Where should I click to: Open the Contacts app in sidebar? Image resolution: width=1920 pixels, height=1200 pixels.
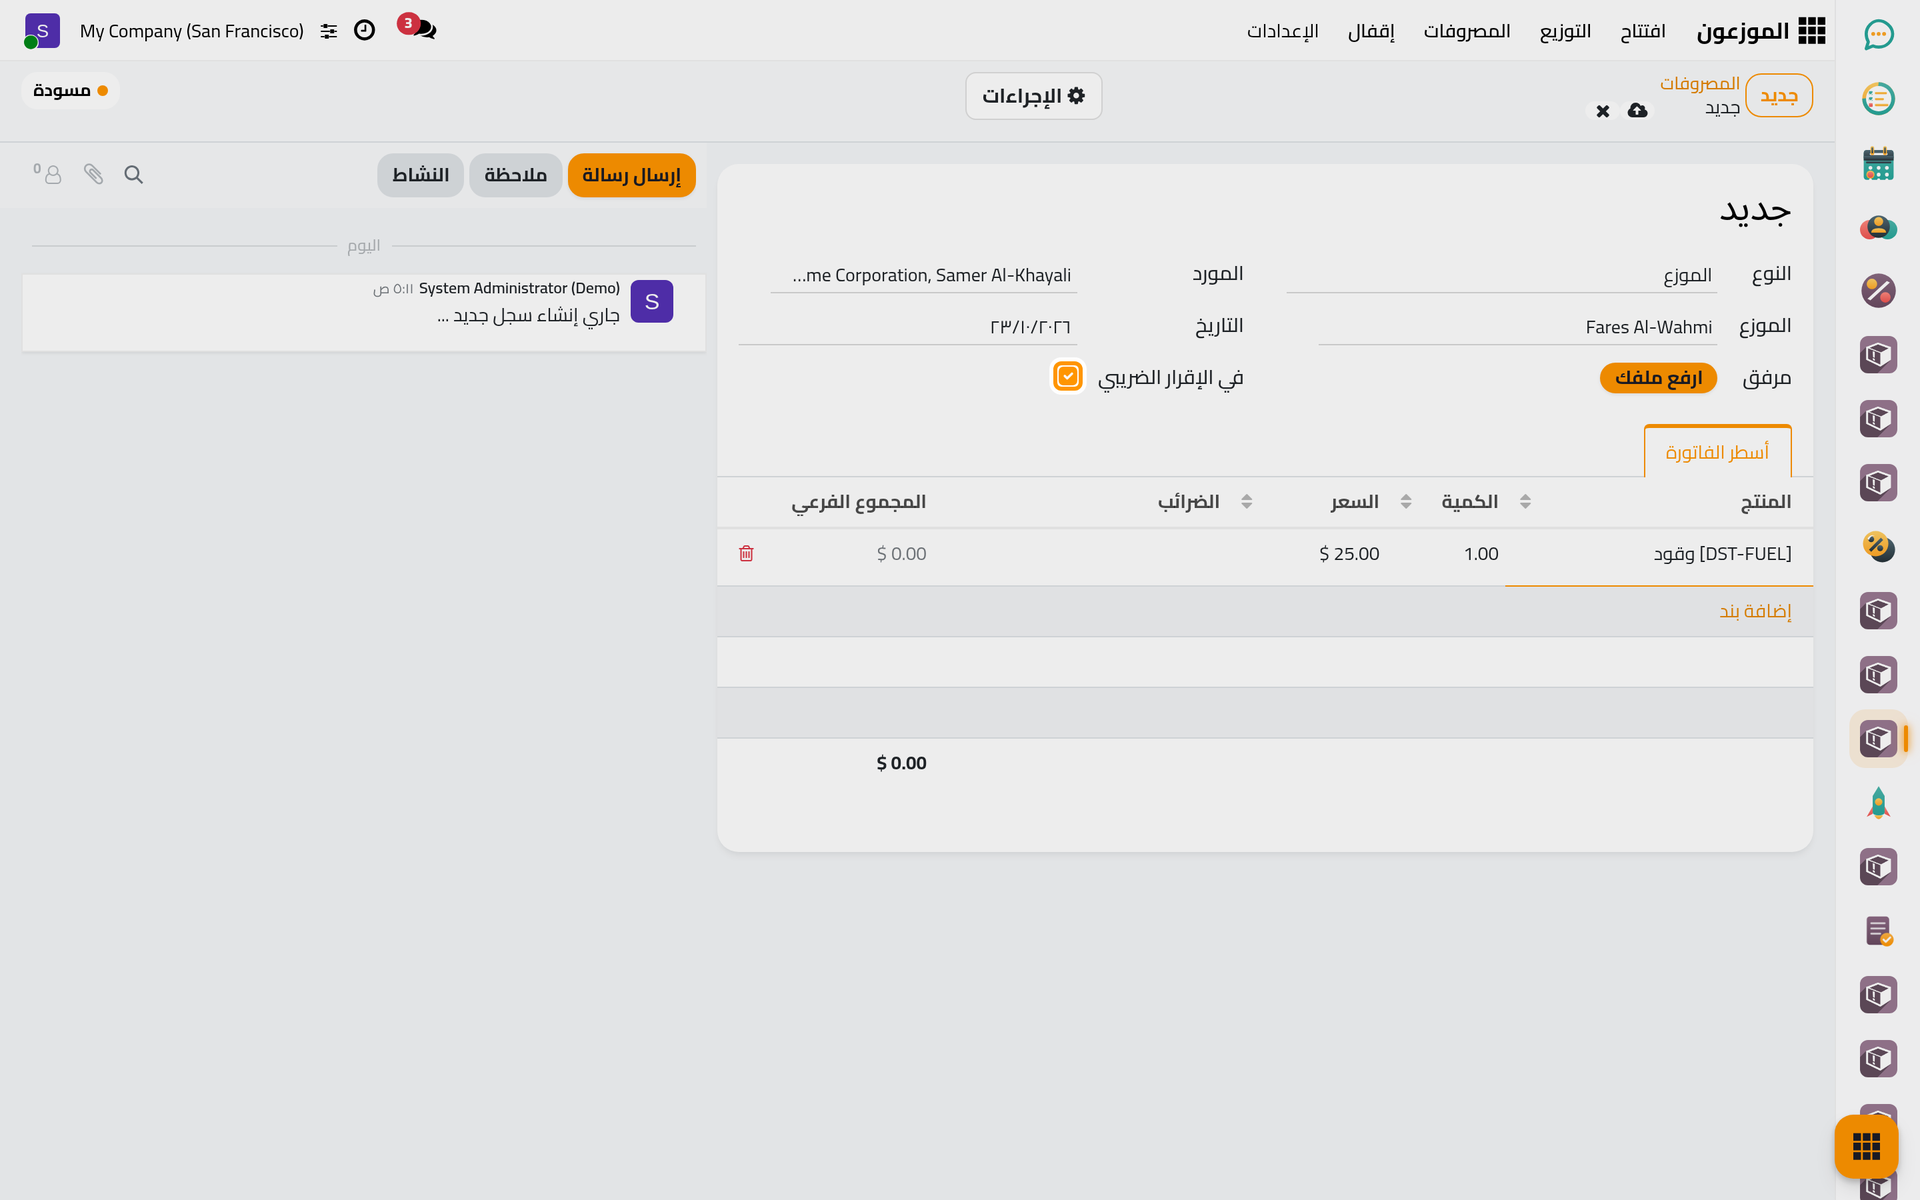[x=1878, y=227]
